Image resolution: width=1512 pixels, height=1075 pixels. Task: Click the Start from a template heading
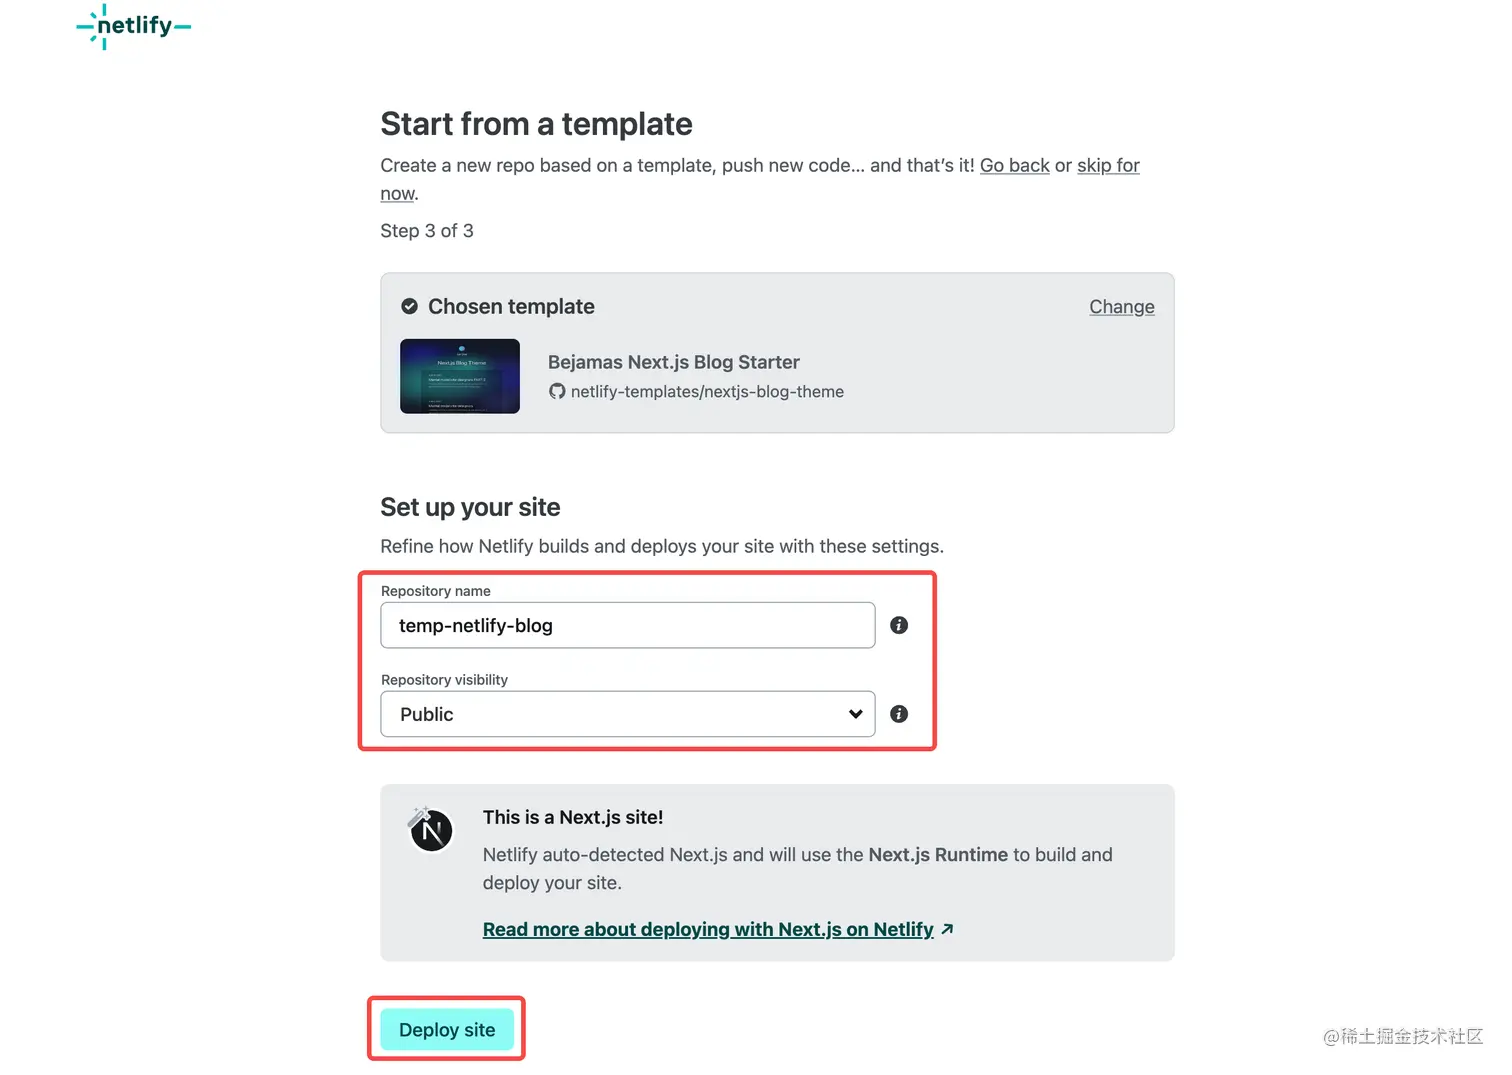(x=537, y=124)
